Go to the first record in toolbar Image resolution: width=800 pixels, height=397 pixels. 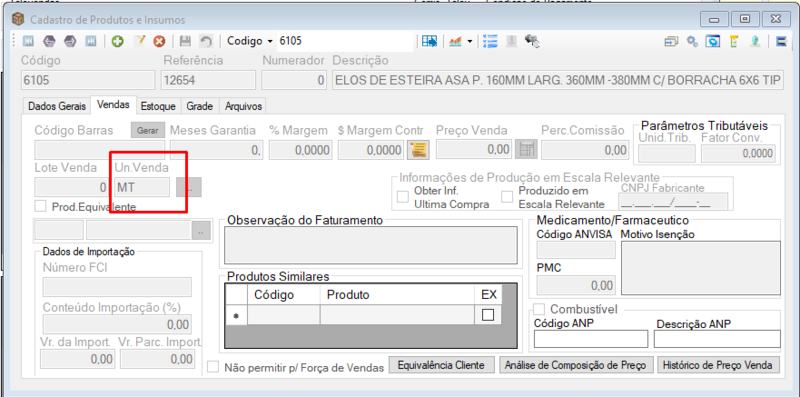pos(29,41)
